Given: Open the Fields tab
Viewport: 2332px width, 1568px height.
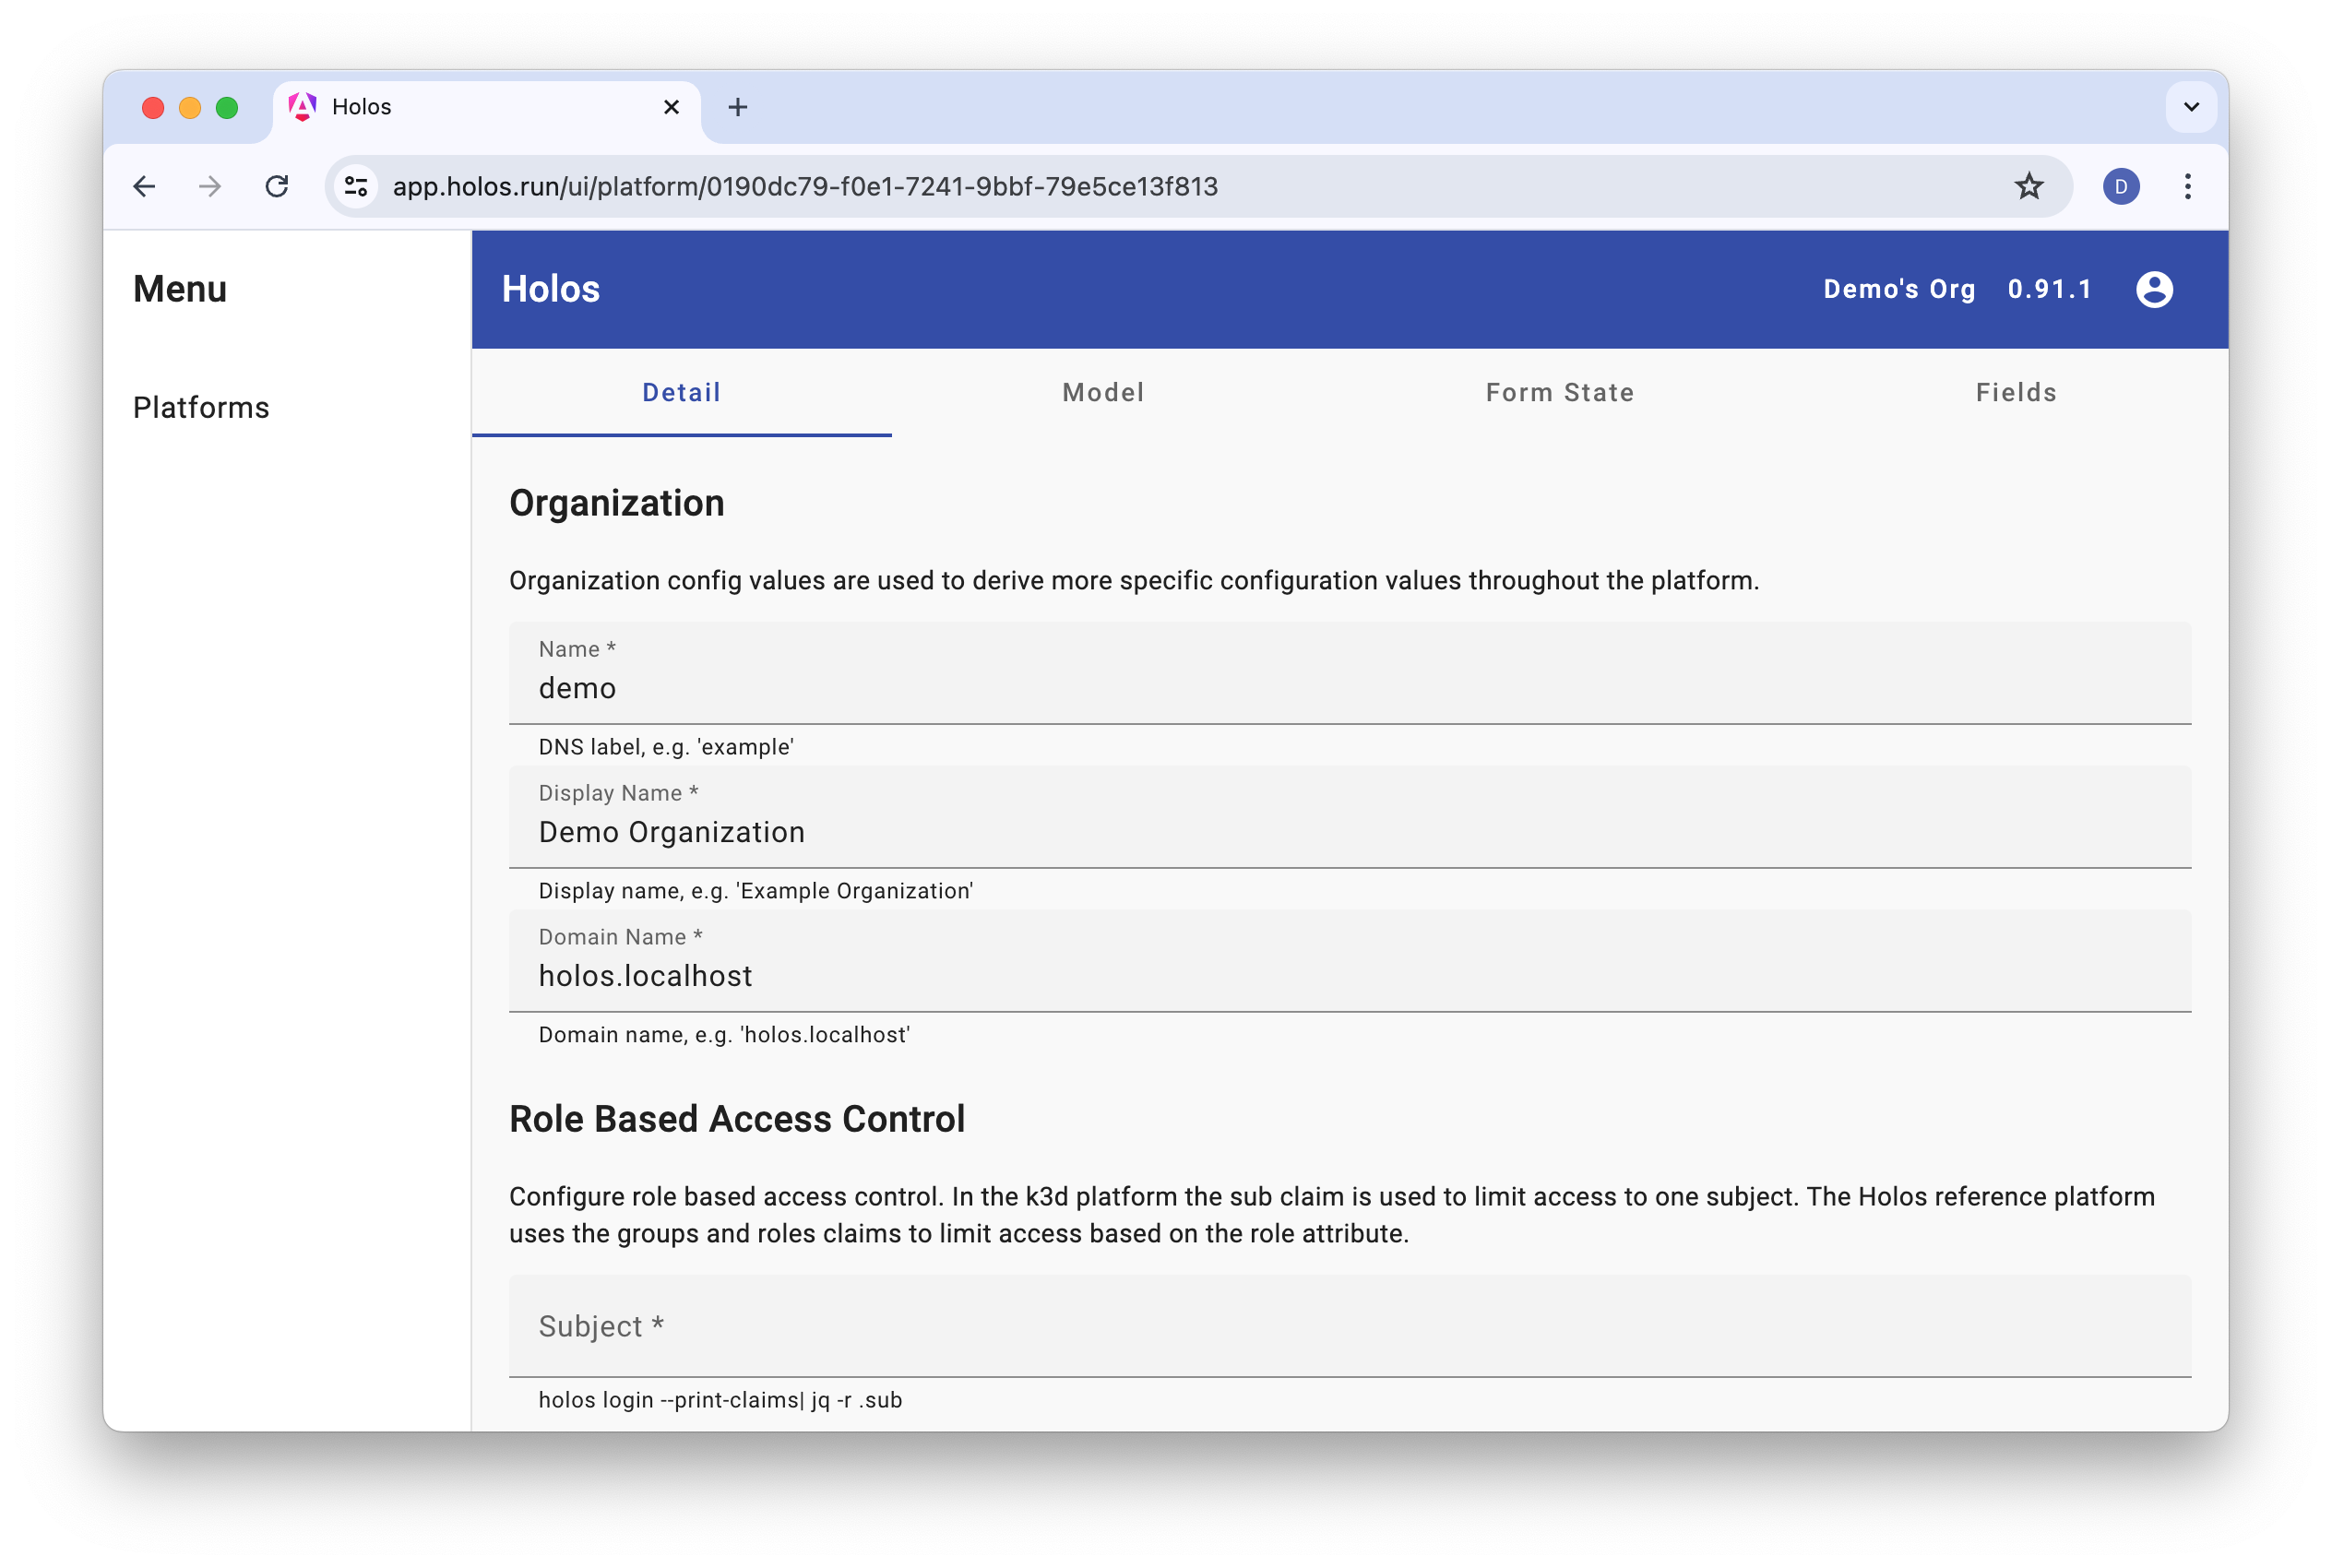Looking at the screenshot, I should click(x=2016, y=393).
